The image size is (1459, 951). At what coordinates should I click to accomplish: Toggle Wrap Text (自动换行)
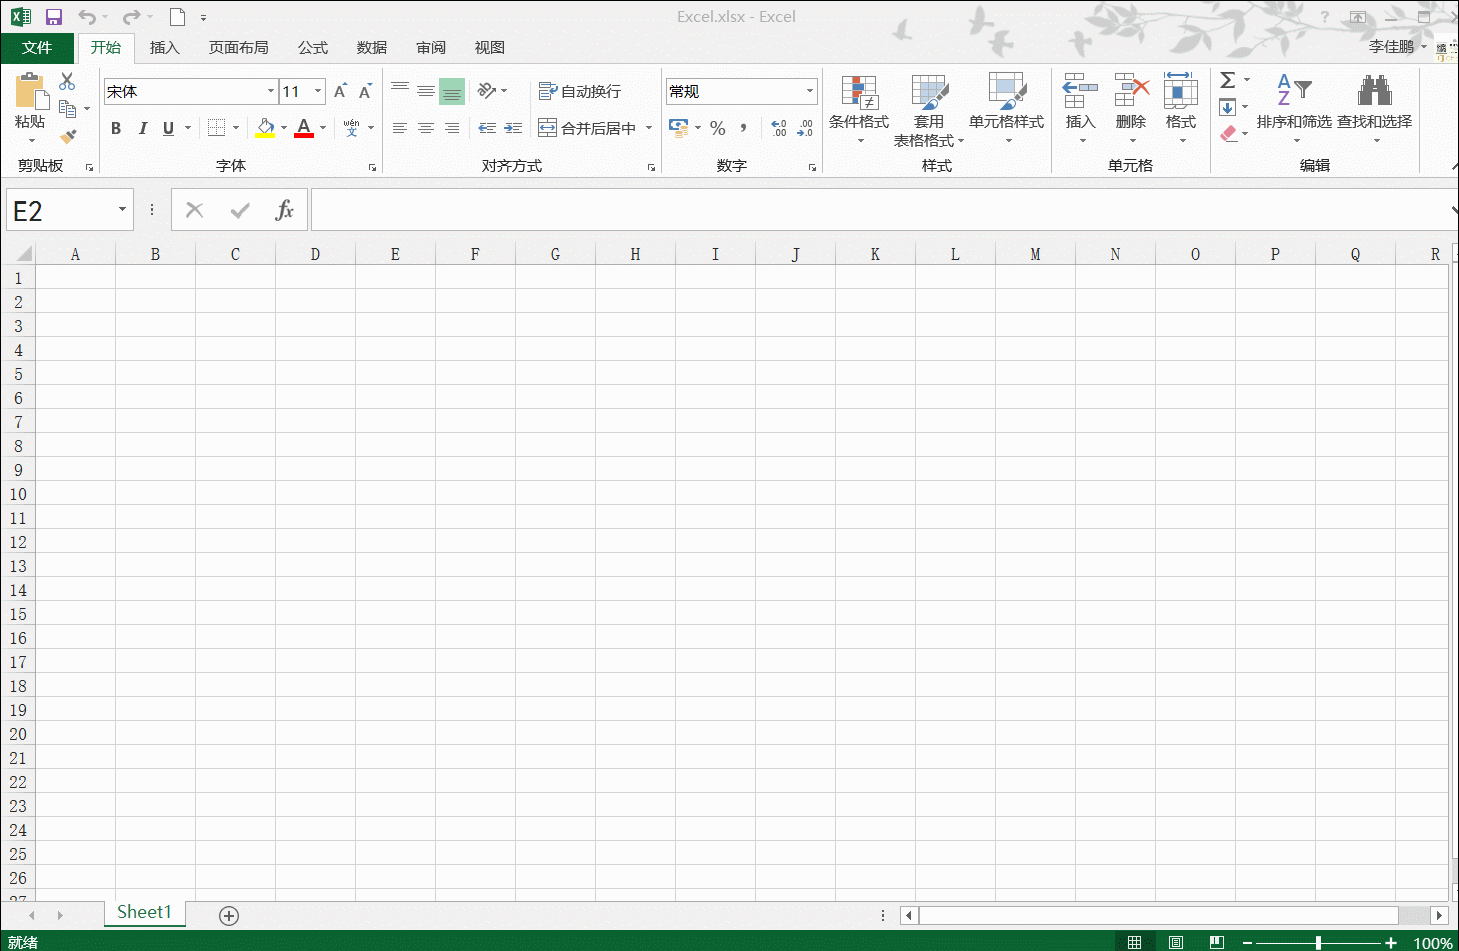click(x=580, y=91)
